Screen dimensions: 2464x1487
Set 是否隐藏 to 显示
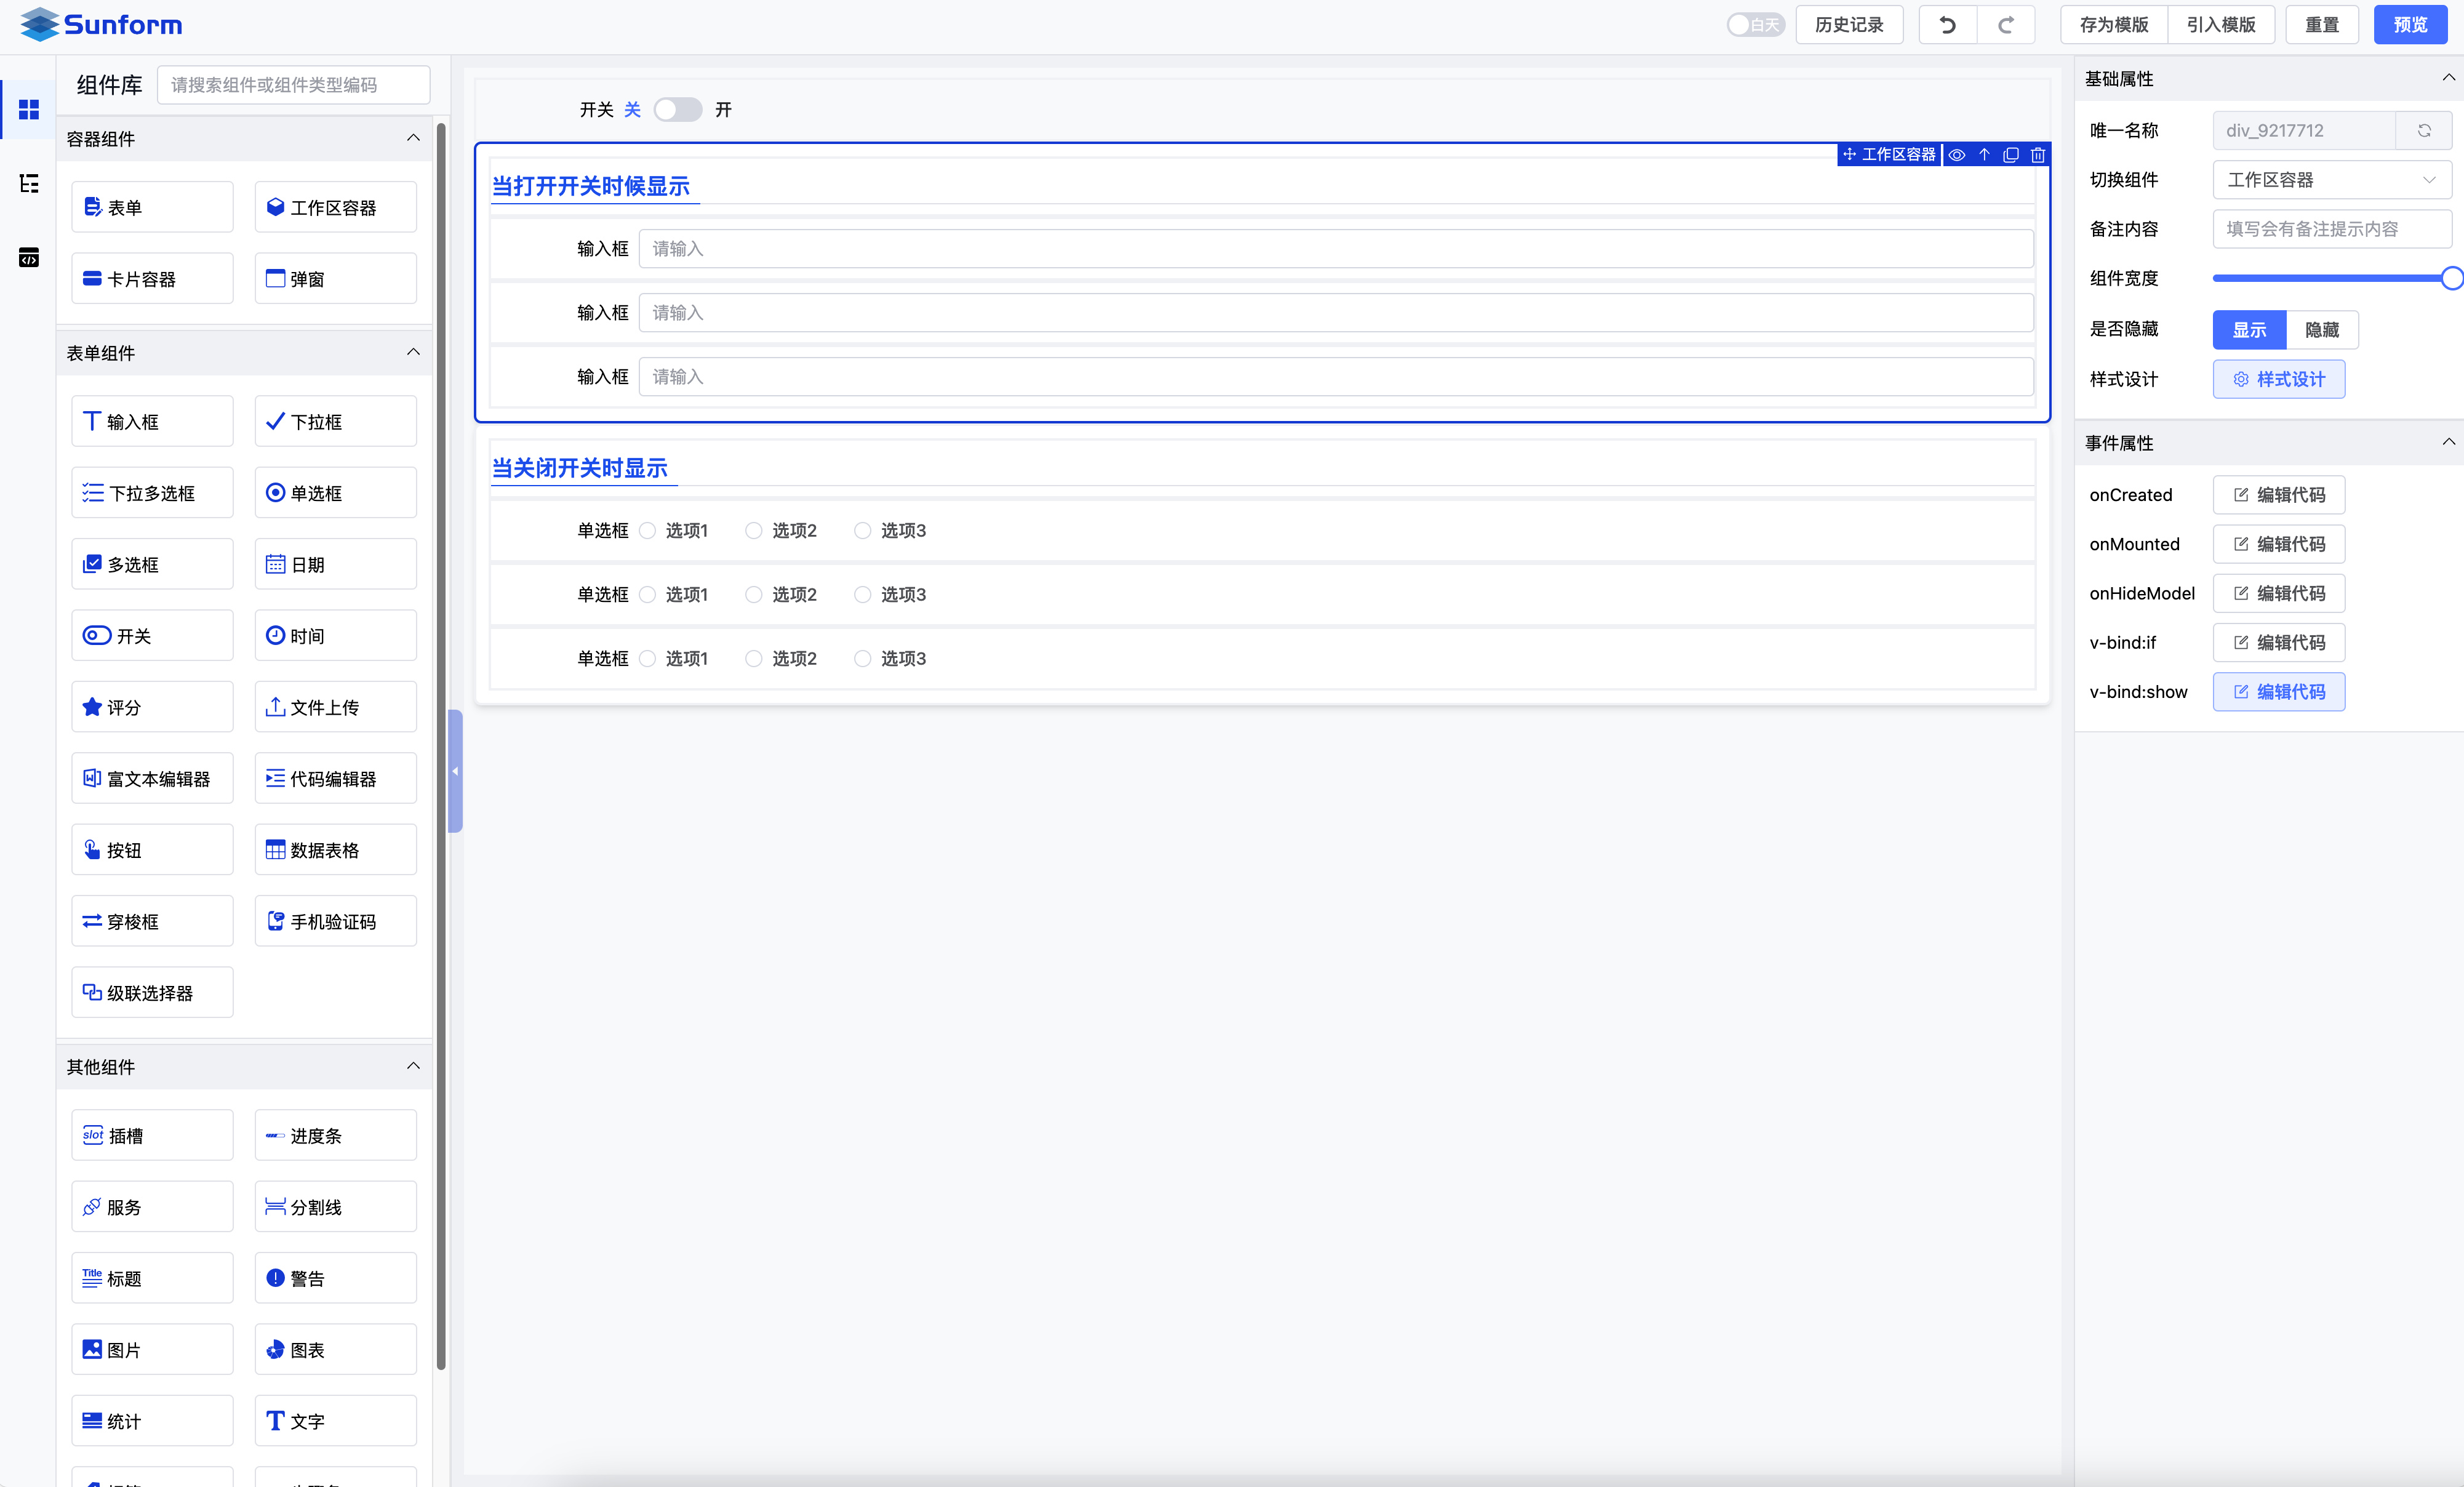2249,330
